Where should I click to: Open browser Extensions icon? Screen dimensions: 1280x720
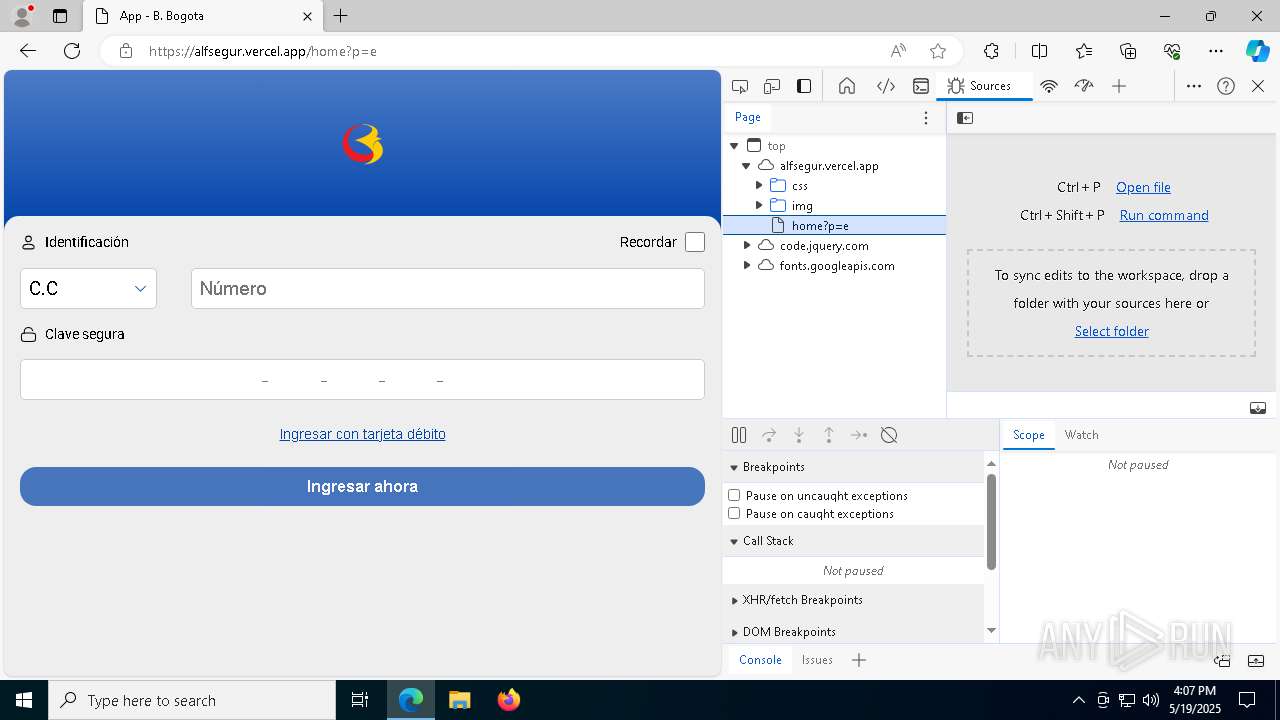coord(991,51)
